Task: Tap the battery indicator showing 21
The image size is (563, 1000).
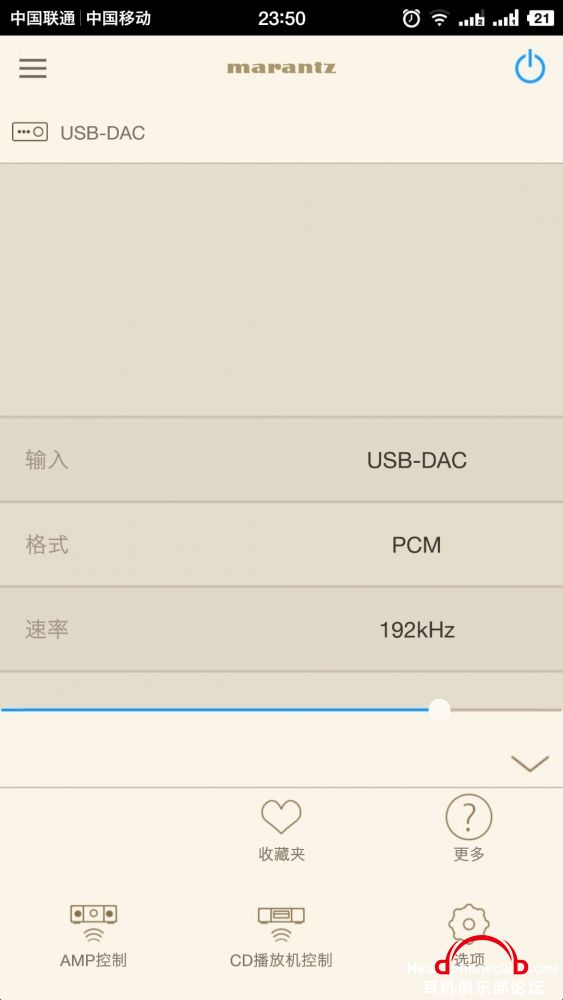Action: point(540,18)
